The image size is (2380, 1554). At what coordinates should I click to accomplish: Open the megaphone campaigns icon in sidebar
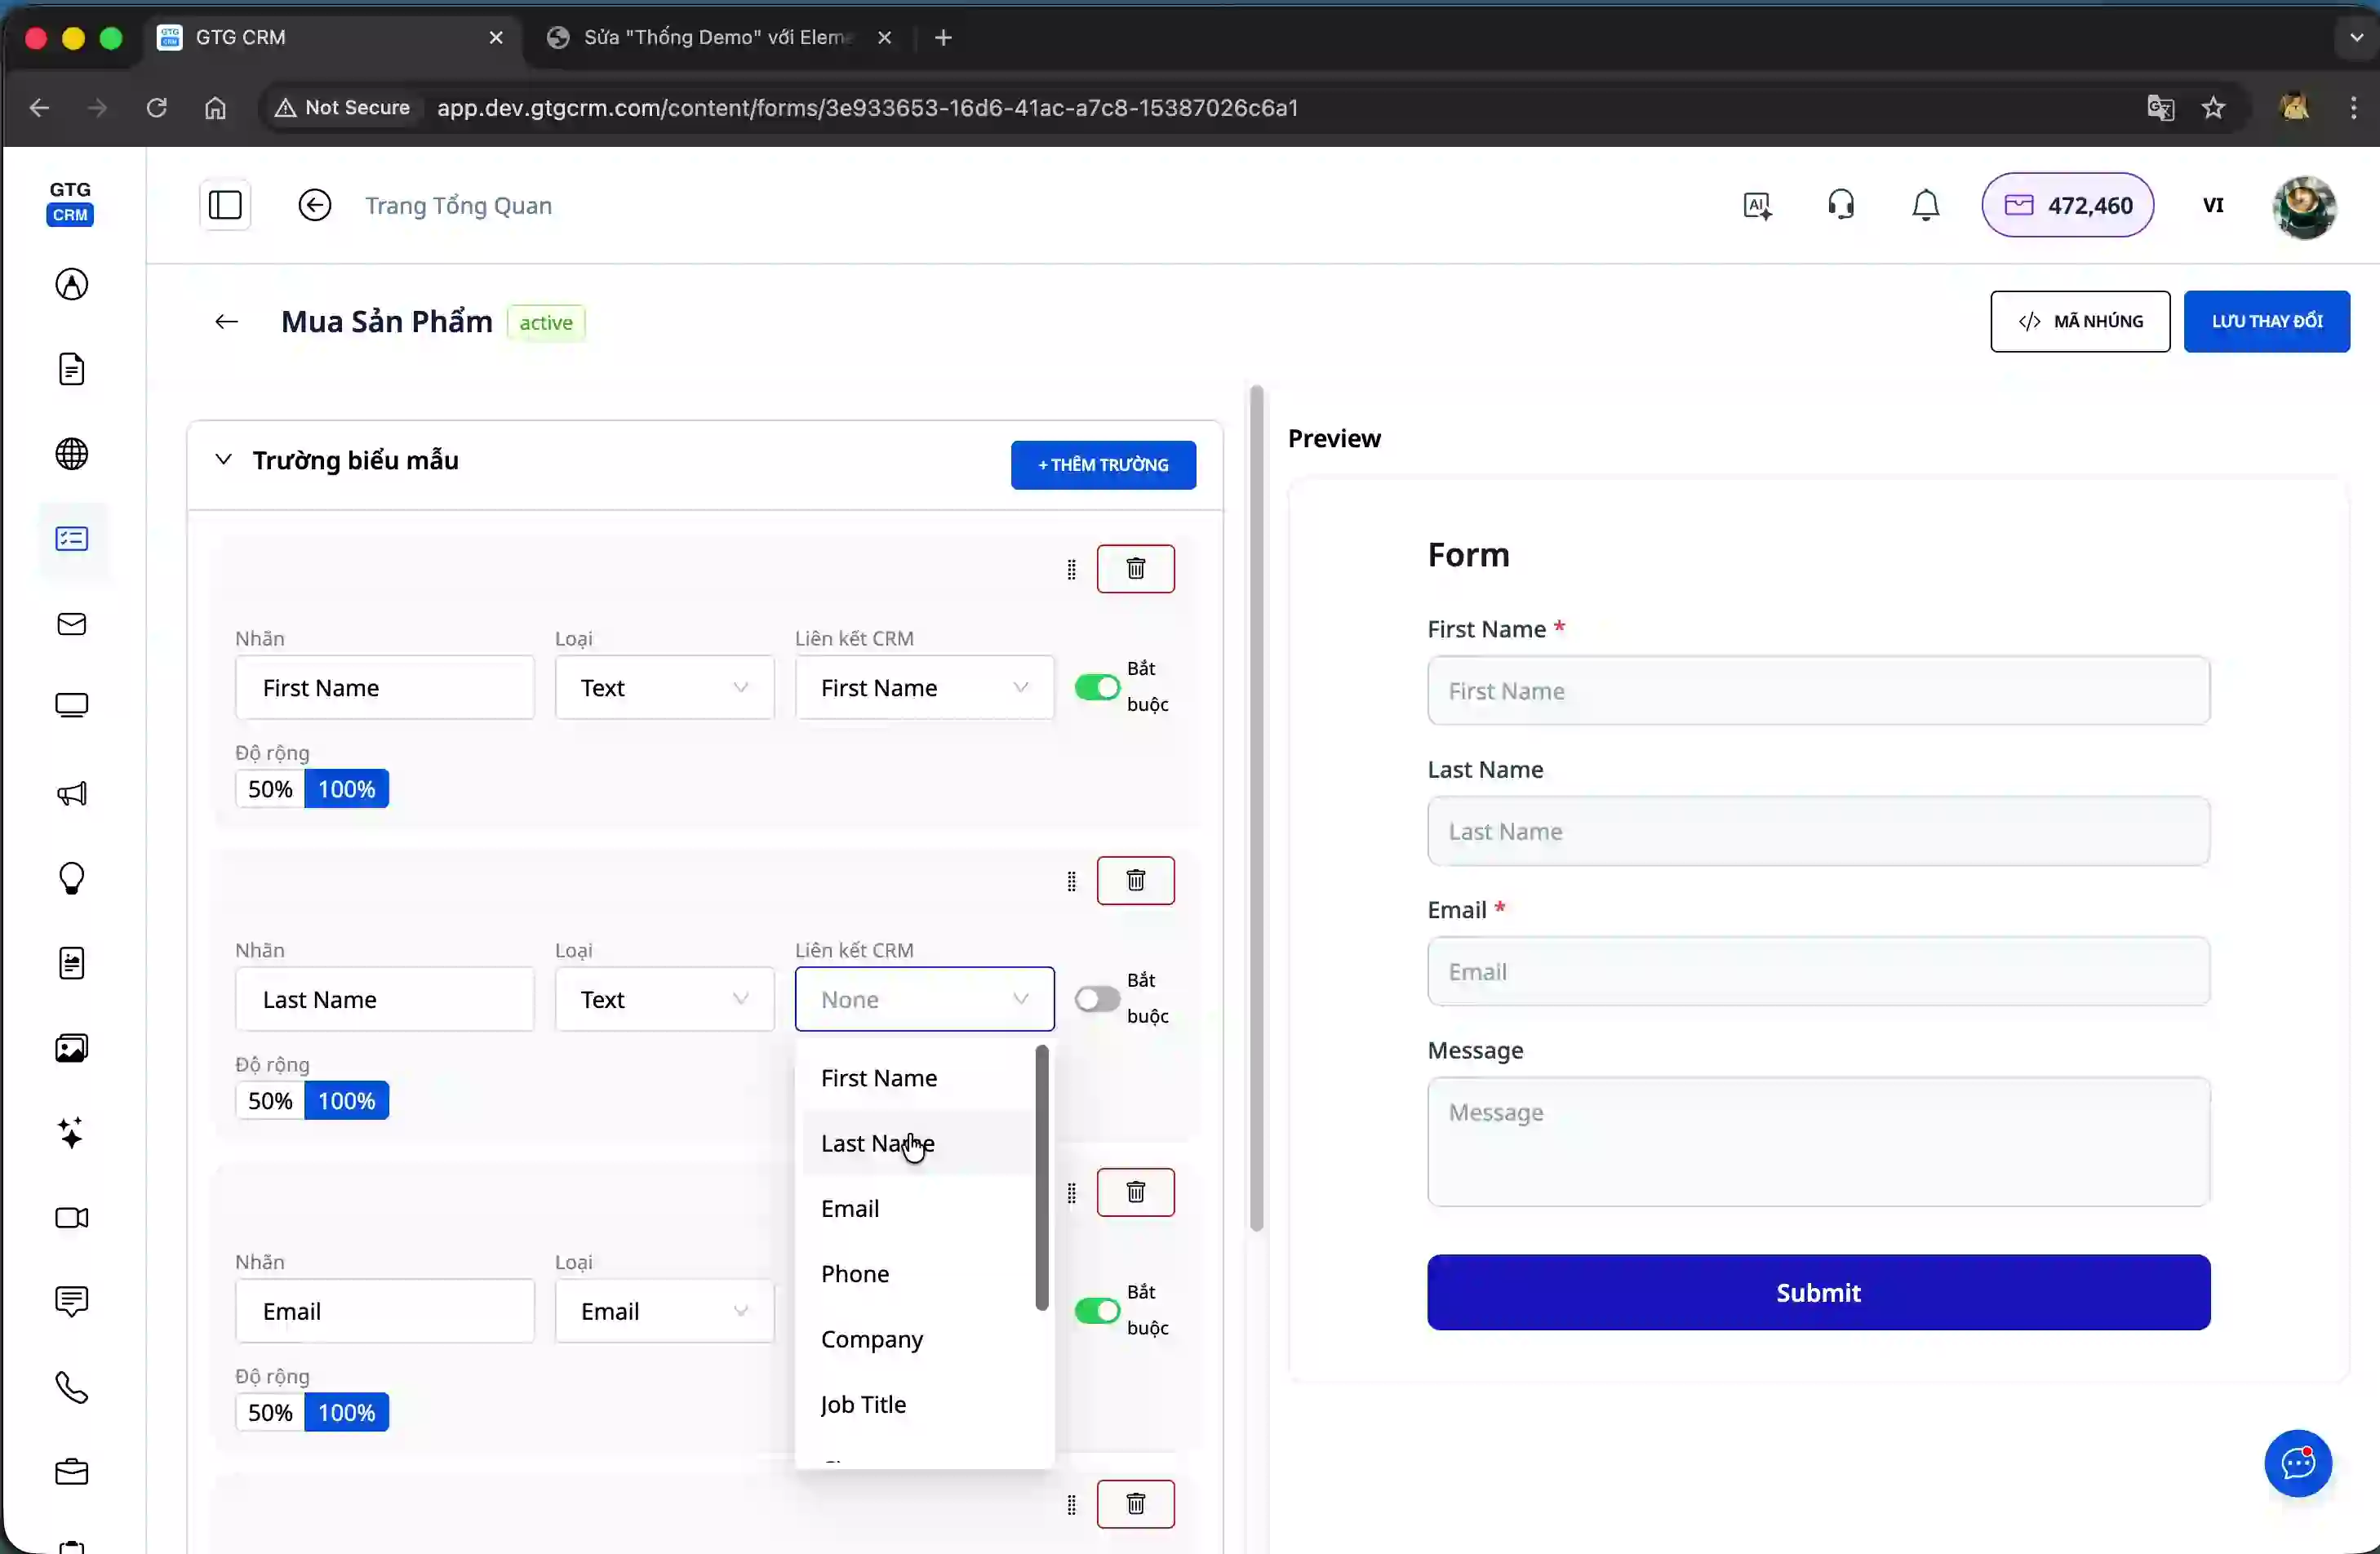pos(71,794)
